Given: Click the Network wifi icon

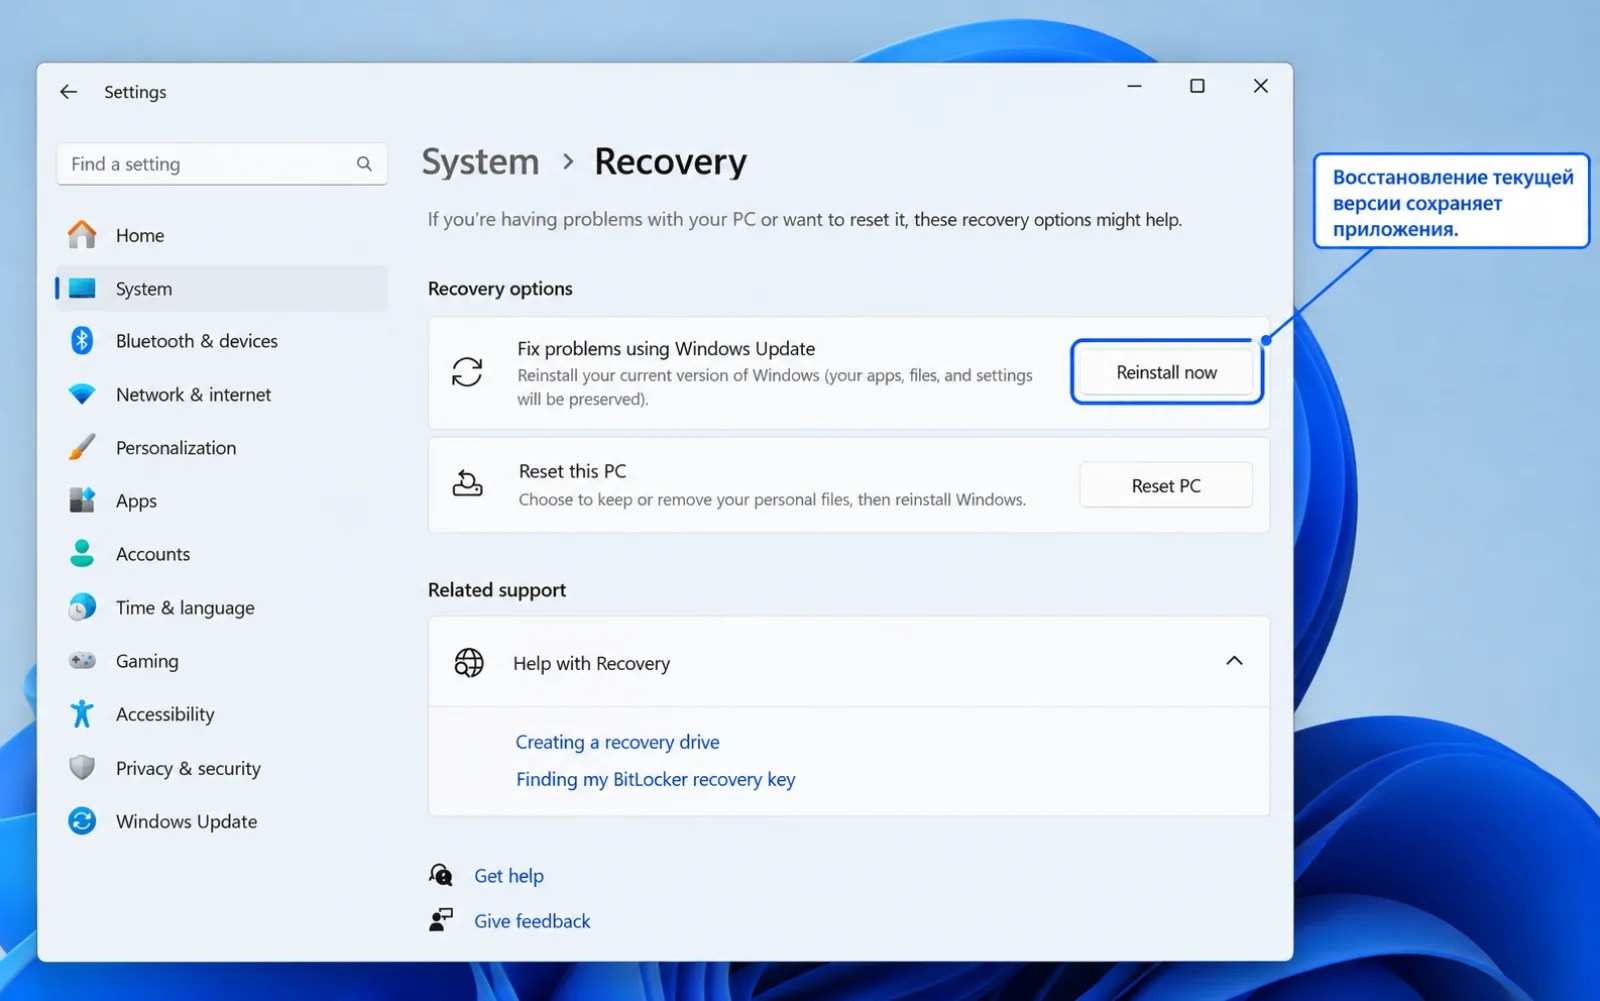Looking at the screenshot, I should tap(82, 394).
